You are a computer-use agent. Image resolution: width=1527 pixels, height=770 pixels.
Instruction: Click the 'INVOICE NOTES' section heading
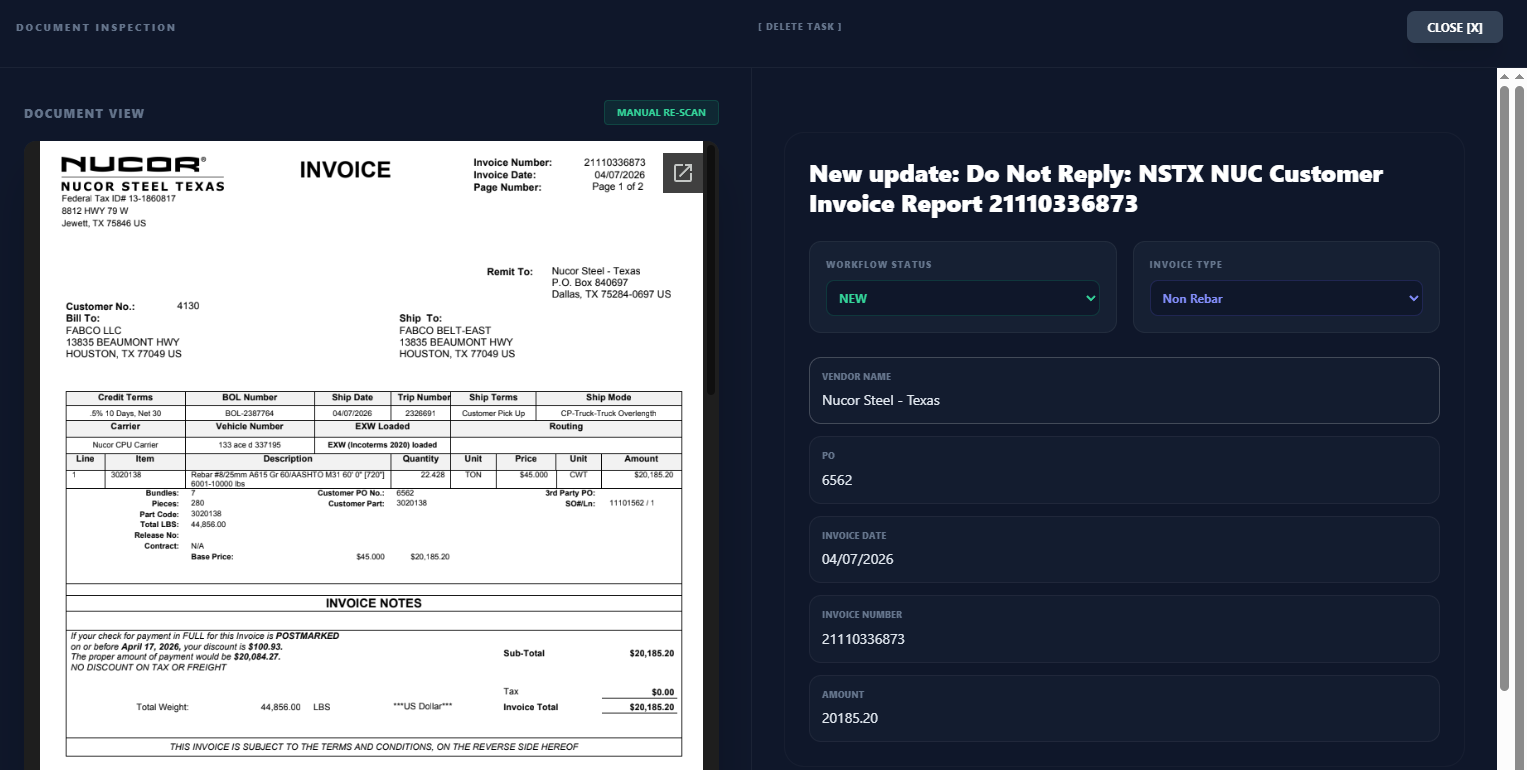click(374, 604)
